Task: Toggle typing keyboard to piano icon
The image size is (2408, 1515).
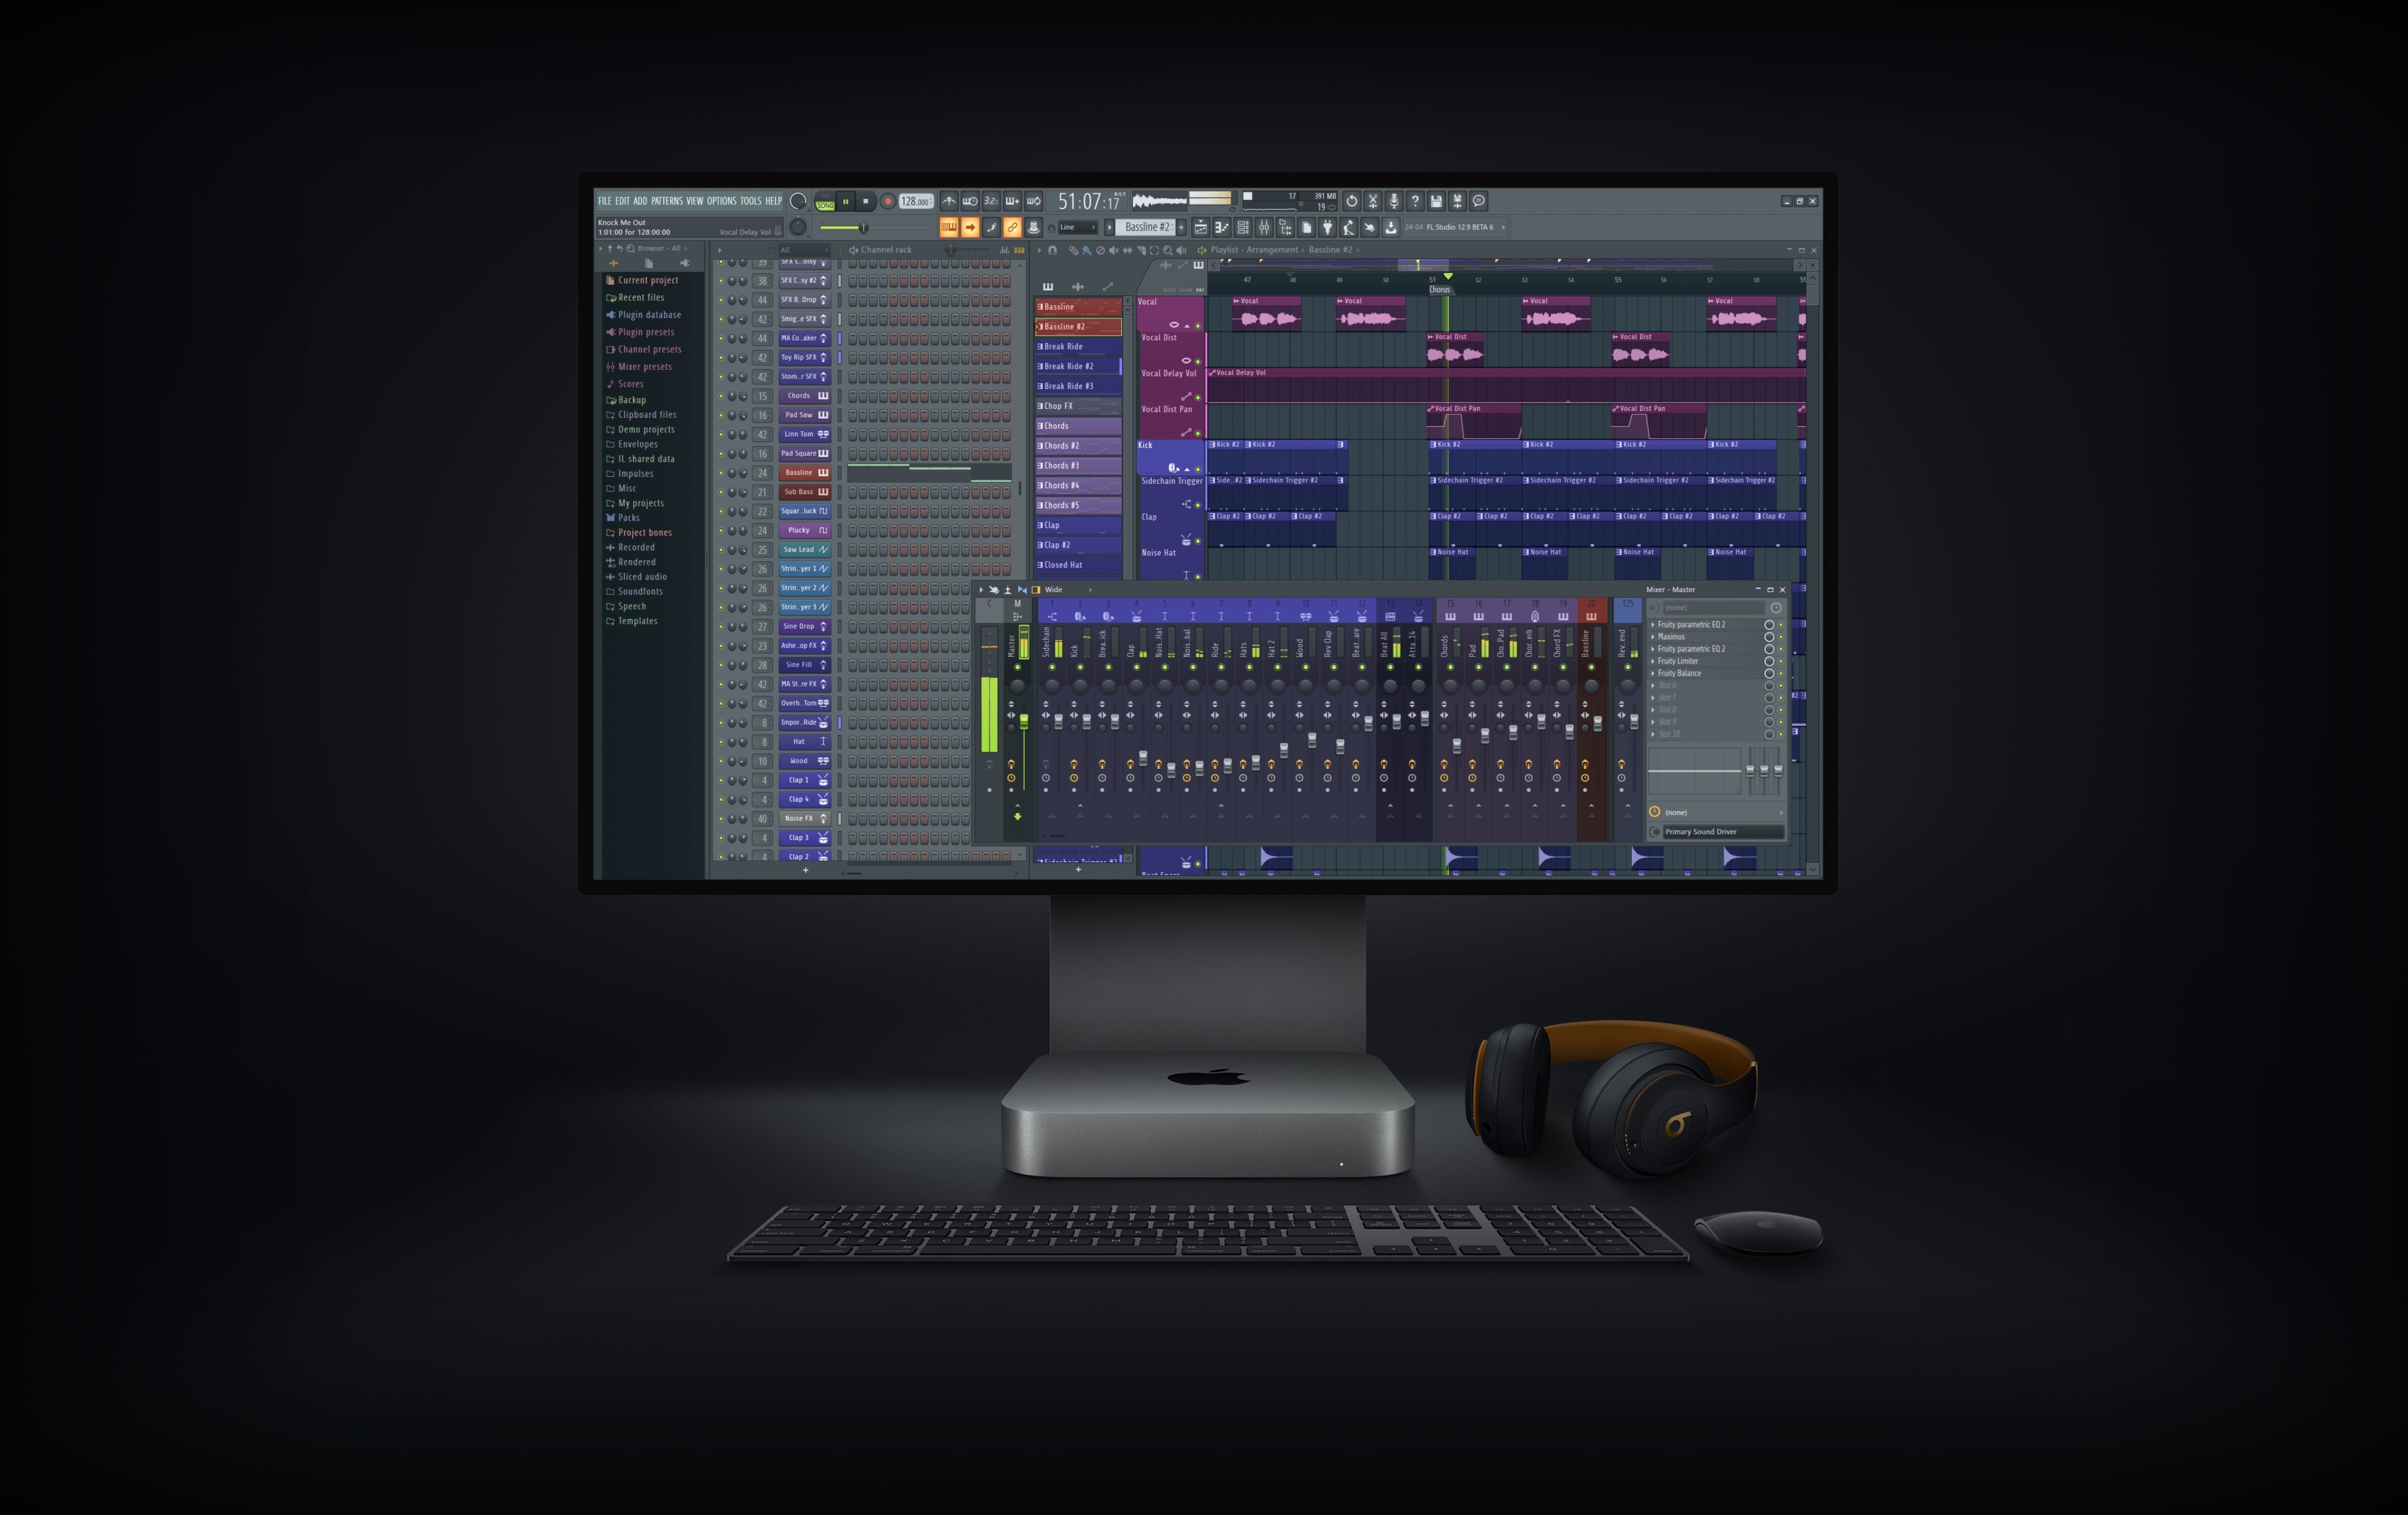Action: click(949, 227)
